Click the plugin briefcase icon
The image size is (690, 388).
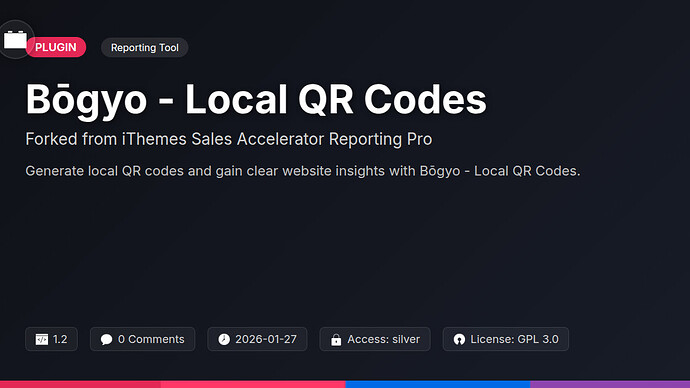[15, 40]
